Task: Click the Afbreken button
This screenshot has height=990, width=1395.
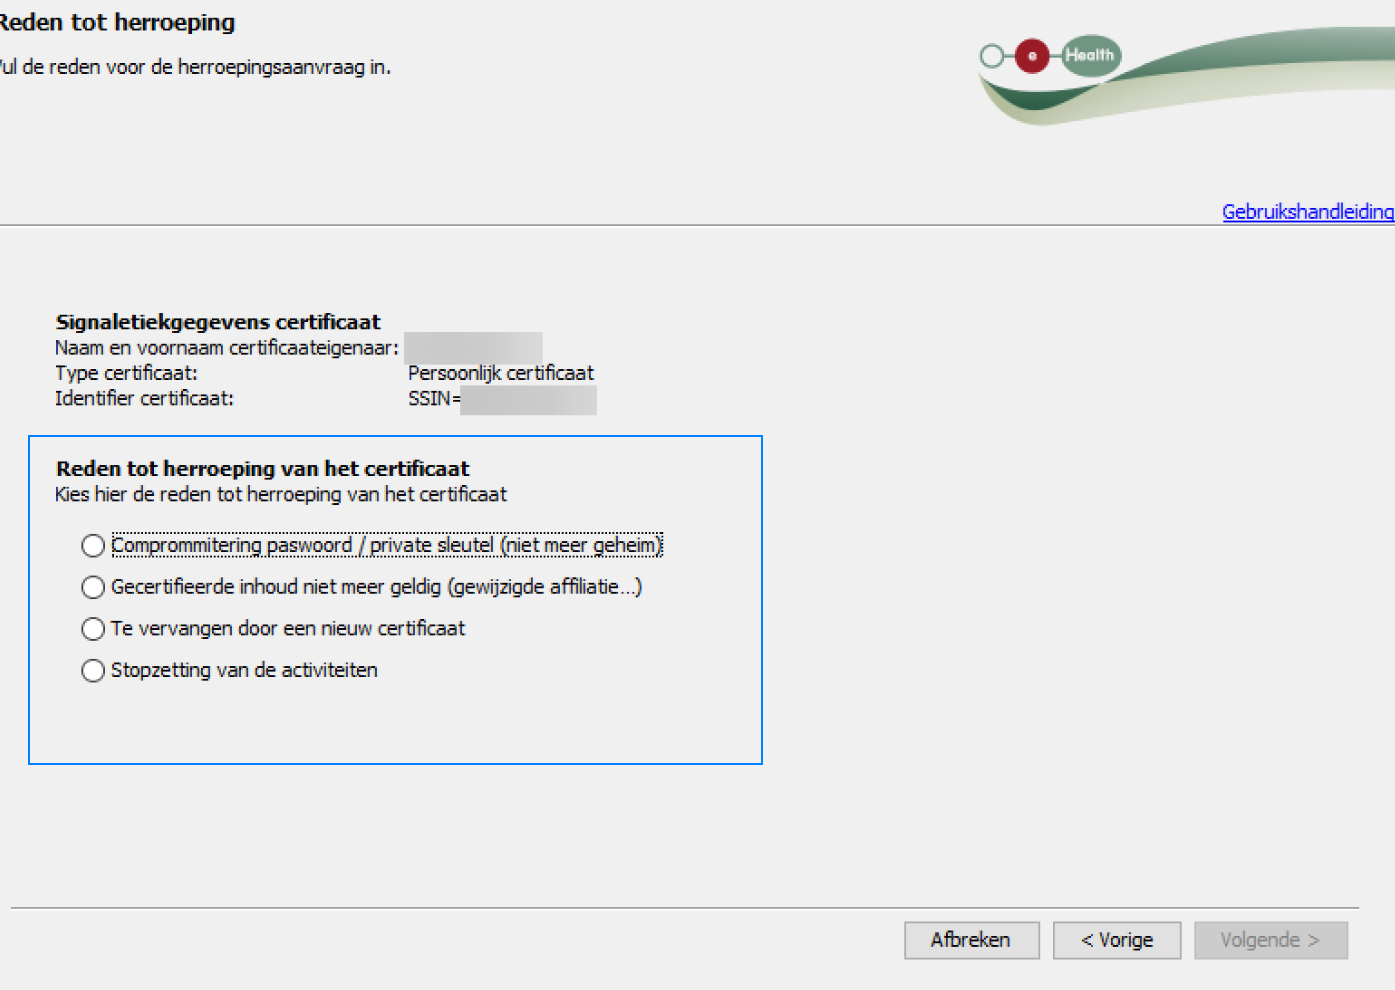Action: 971,940
